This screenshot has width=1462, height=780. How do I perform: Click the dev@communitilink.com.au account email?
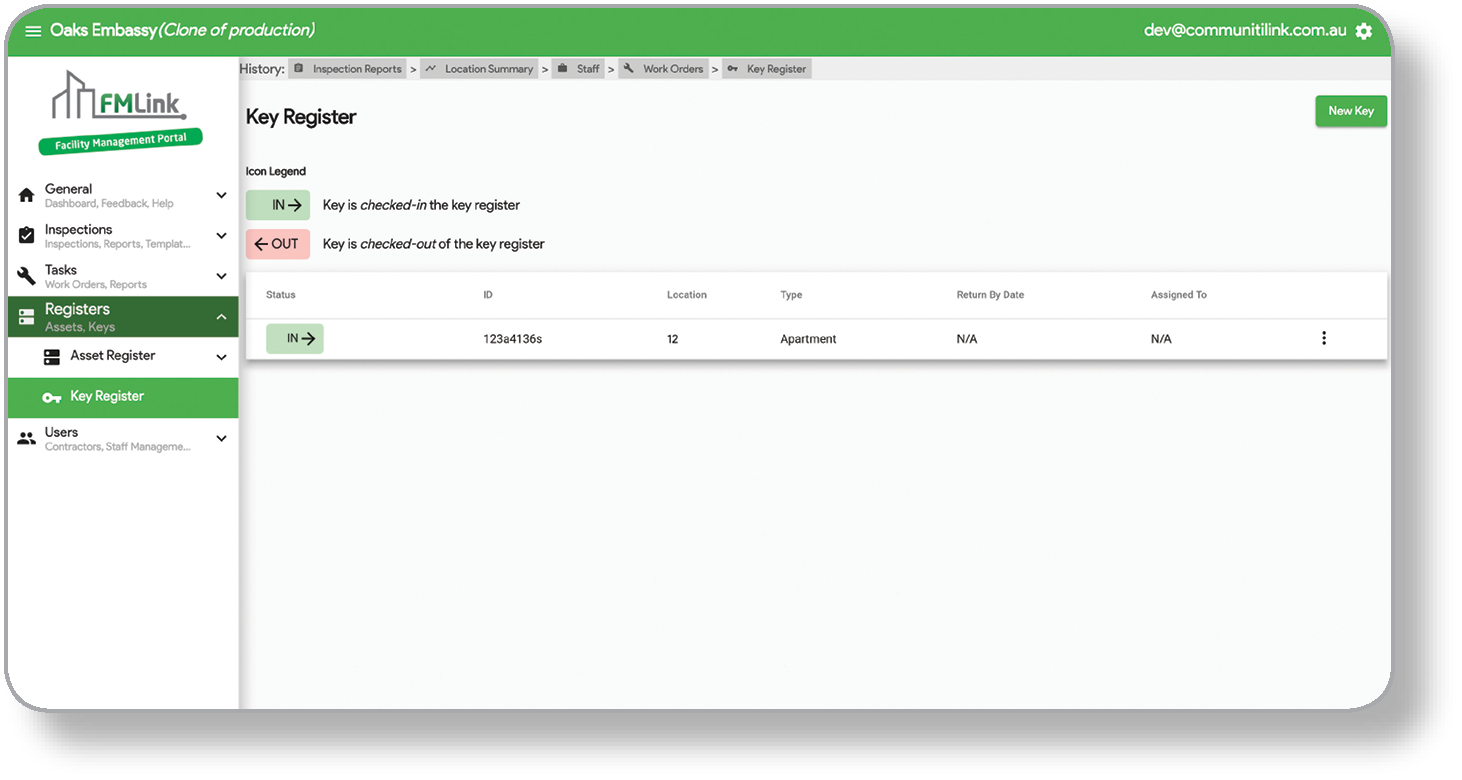[1245, 30]
